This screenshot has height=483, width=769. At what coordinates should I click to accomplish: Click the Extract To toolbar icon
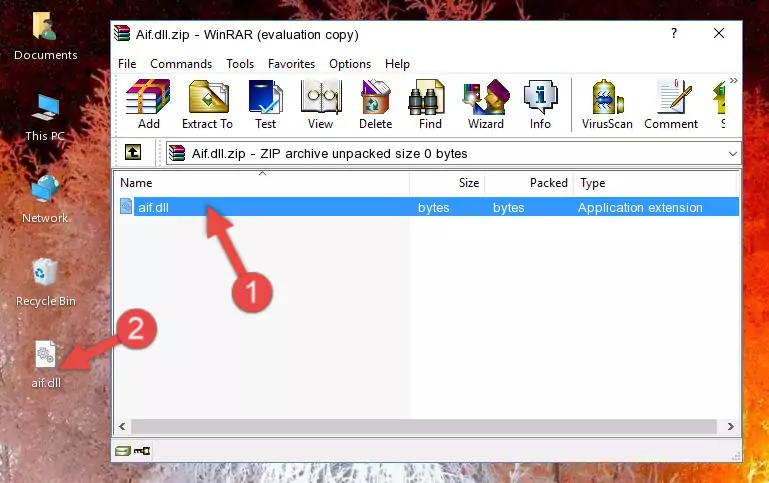207,104
